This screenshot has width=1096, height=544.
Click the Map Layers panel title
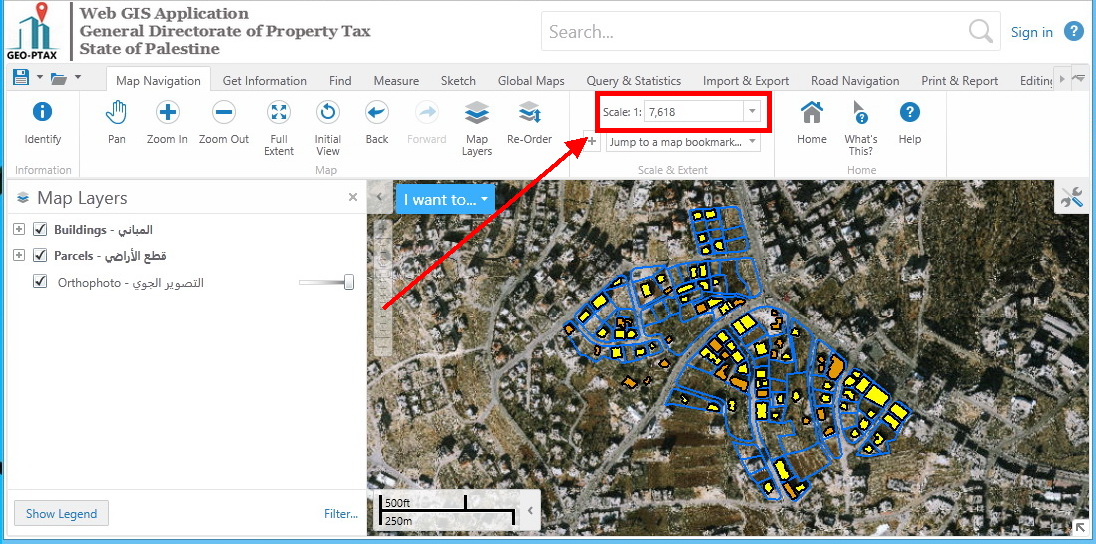[82, 197]
